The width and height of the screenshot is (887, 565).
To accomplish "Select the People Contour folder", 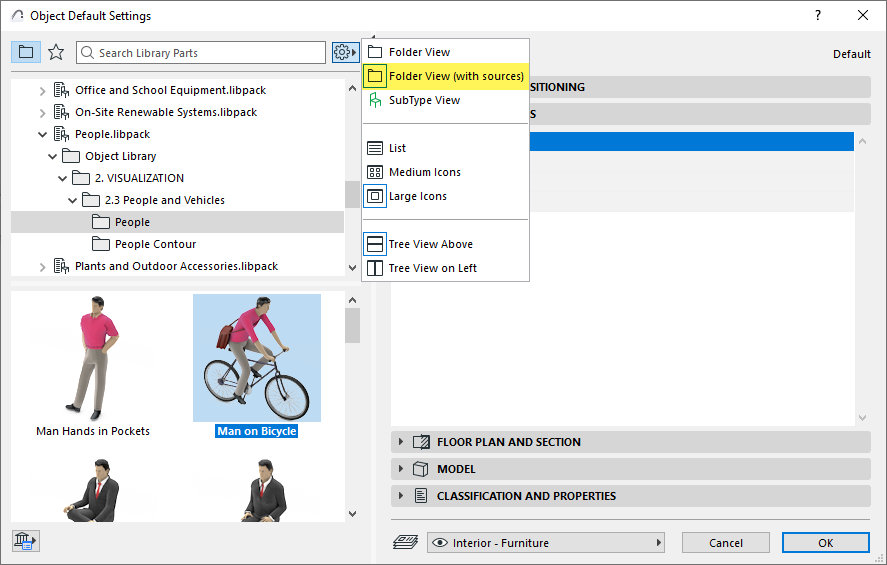I will click(x=155, y=244).
